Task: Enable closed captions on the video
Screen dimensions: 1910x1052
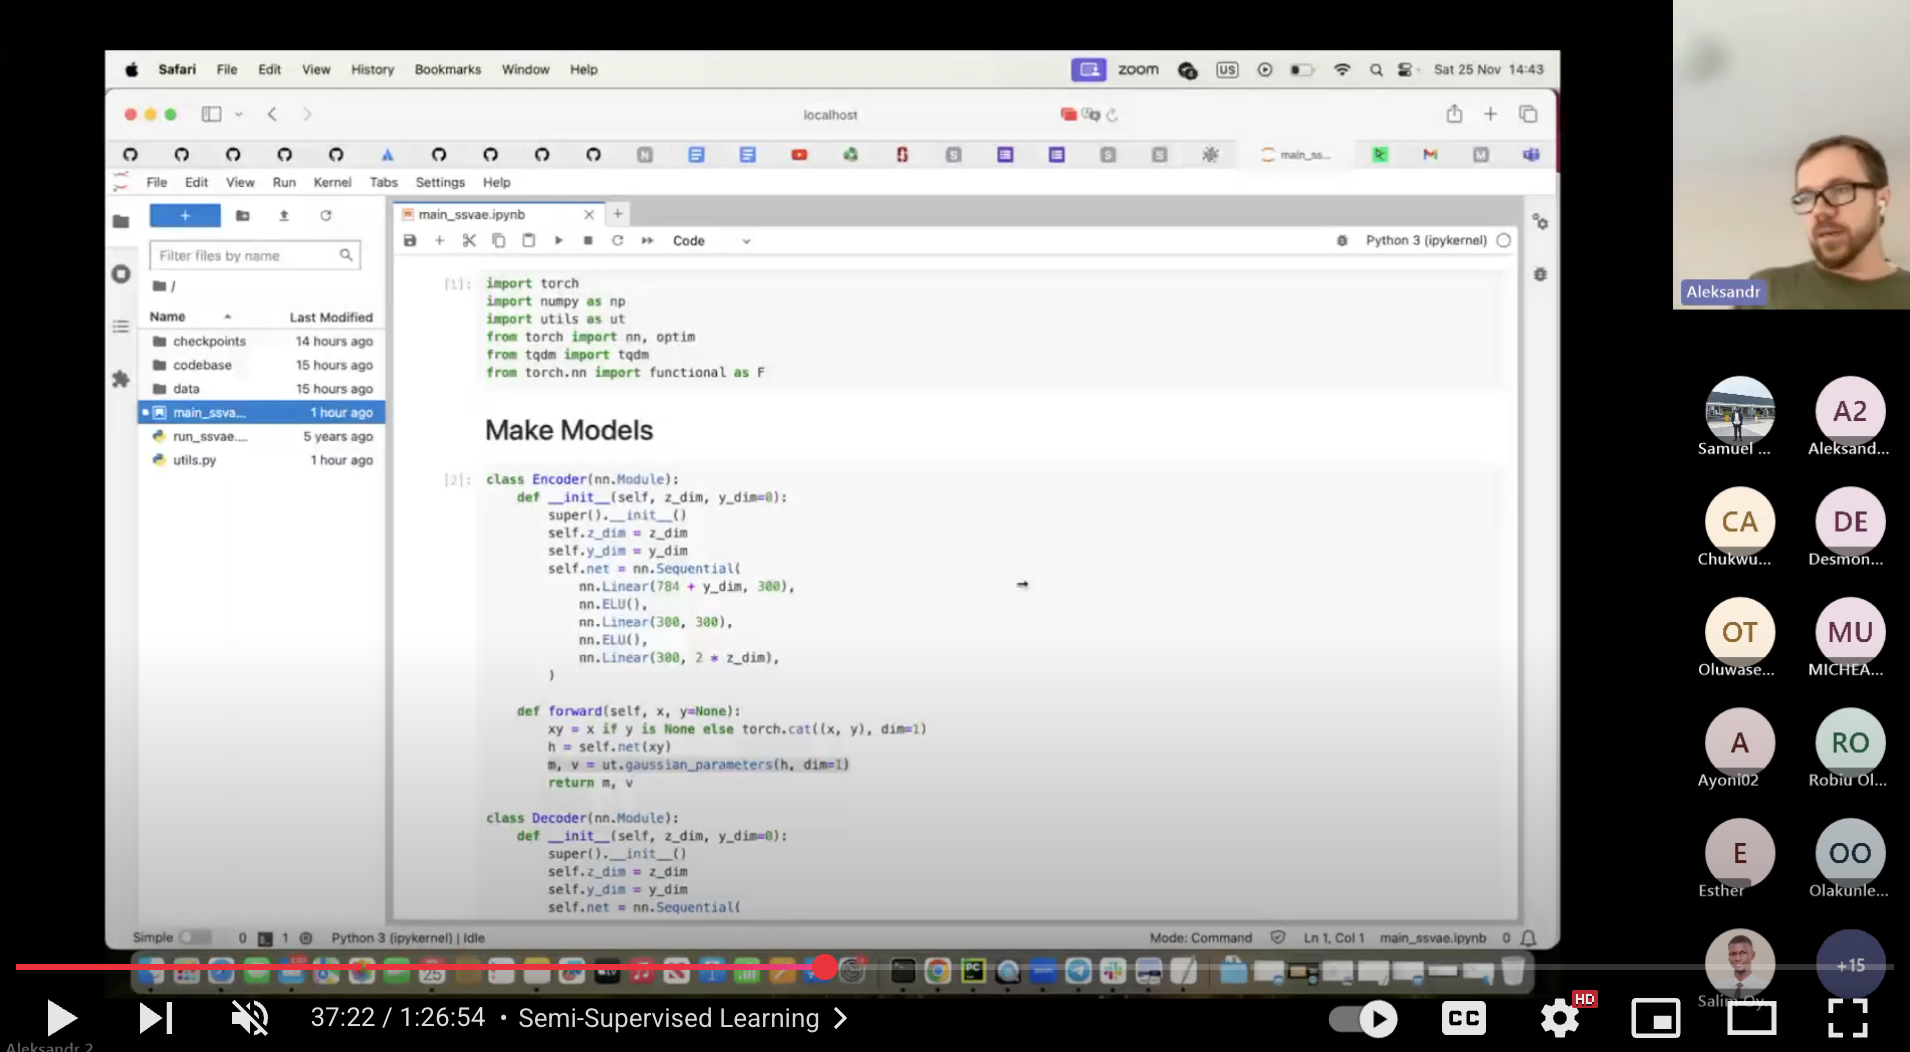Action: pyautogui.click(x=1463, y=1018)
